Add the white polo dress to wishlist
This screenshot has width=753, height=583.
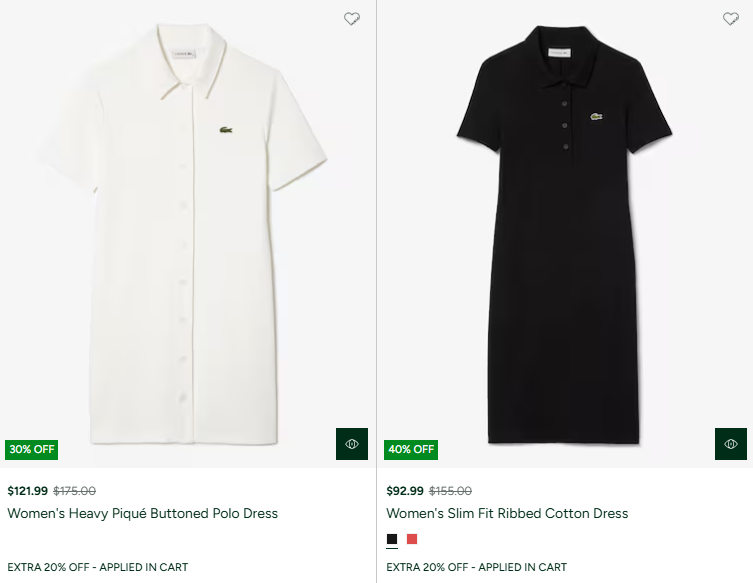point(352,19)
